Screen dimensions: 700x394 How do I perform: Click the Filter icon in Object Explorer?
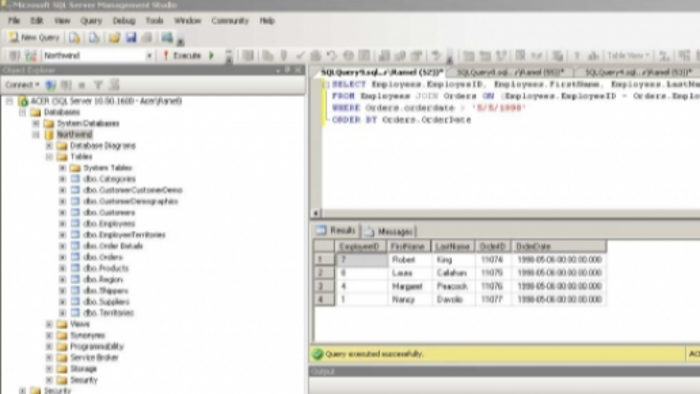98,85
